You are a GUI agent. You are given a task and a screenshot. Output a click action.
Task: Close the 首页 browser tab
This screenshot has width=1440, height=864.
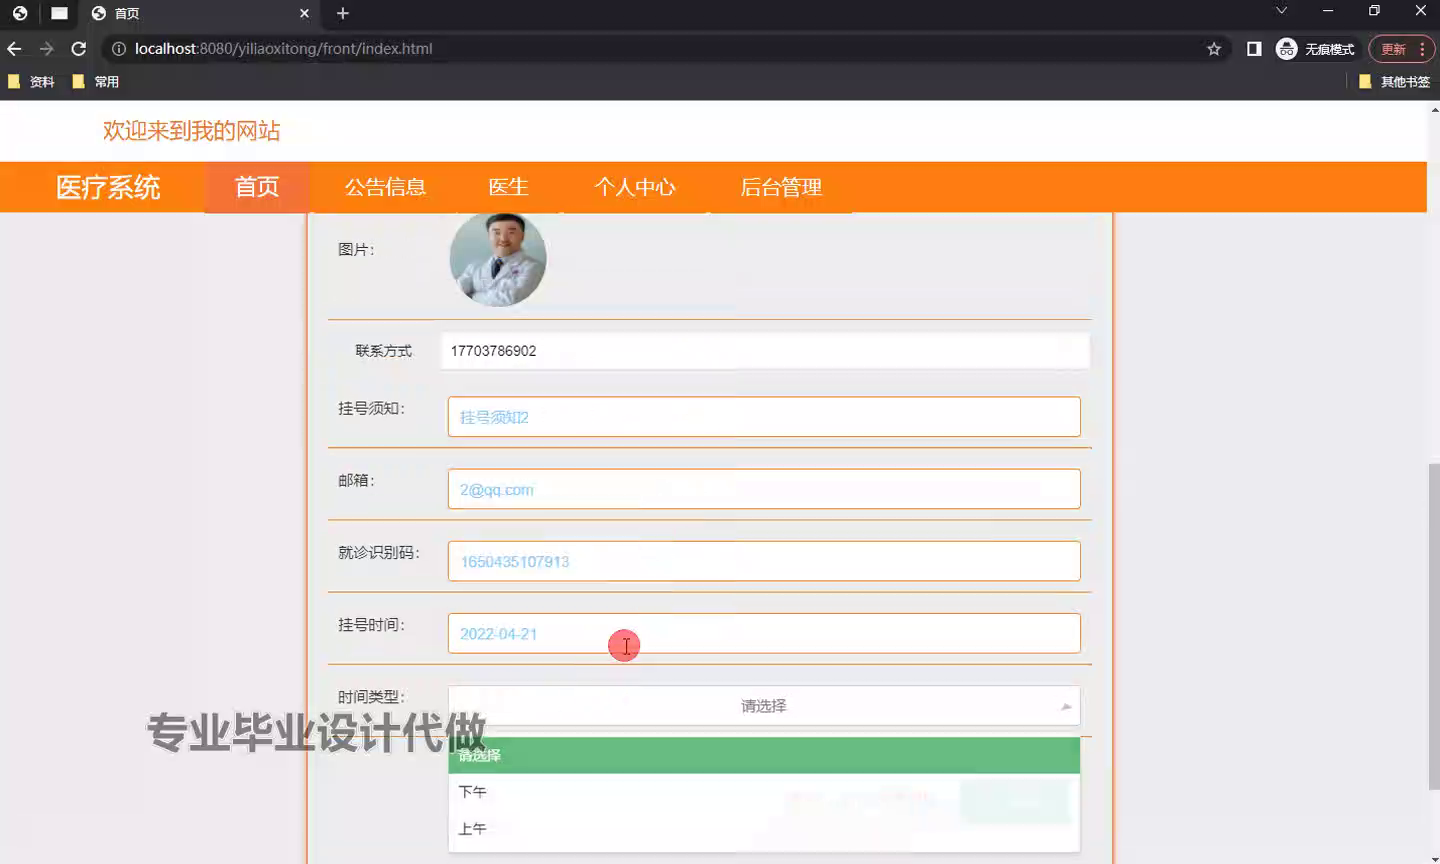[x=304, y=13]
